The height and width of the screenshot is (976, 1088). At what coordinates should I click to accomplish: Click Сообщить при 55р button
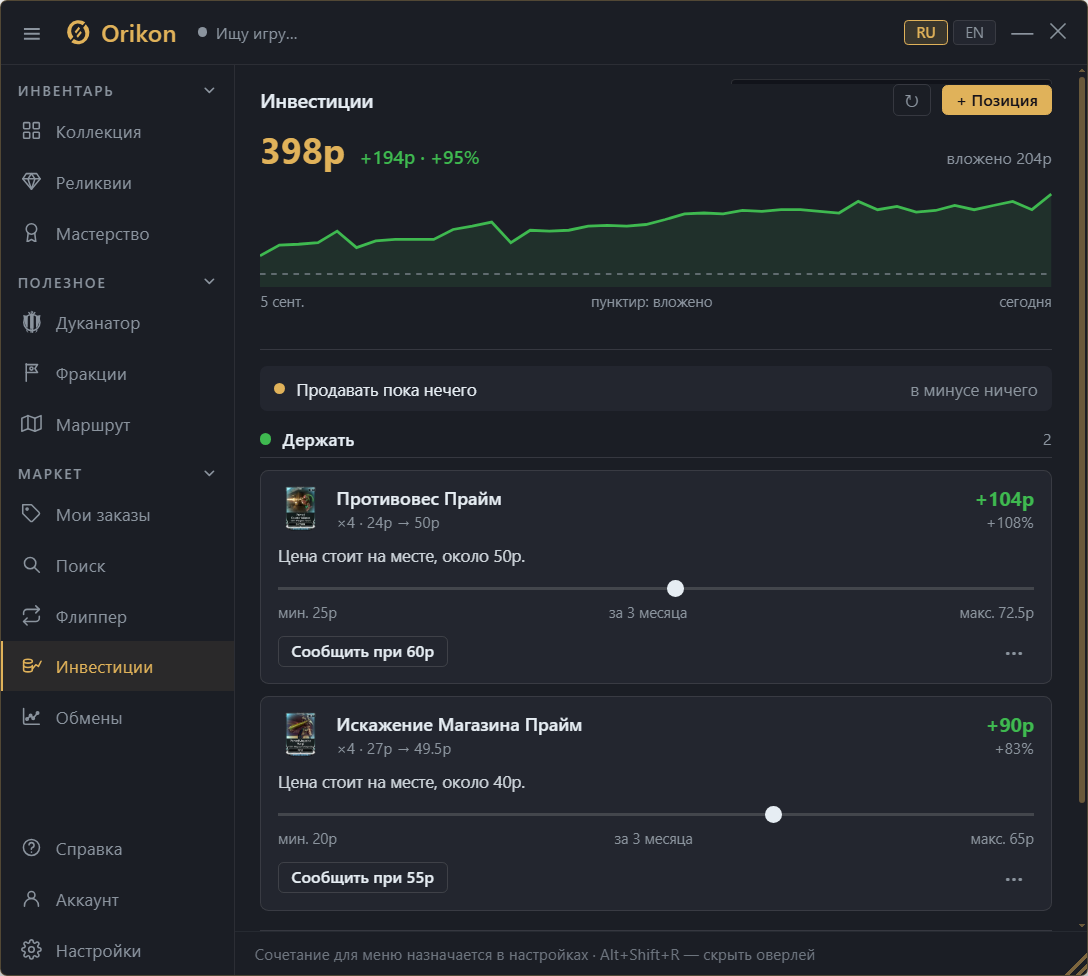click(362, 877)
